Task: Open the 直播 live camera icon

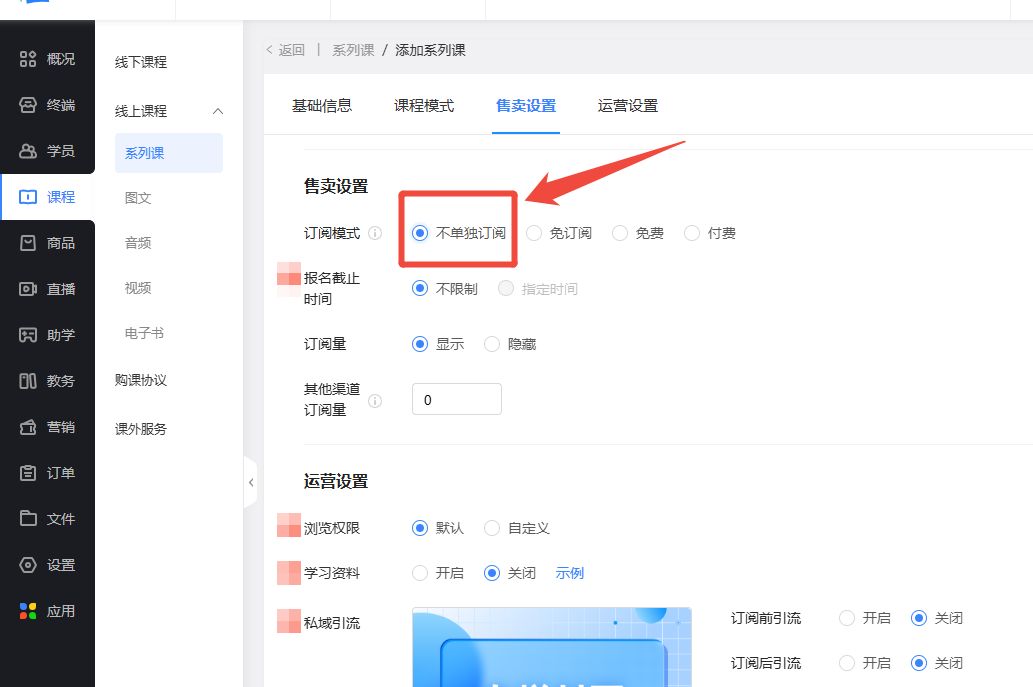Action: pos(28,289)
